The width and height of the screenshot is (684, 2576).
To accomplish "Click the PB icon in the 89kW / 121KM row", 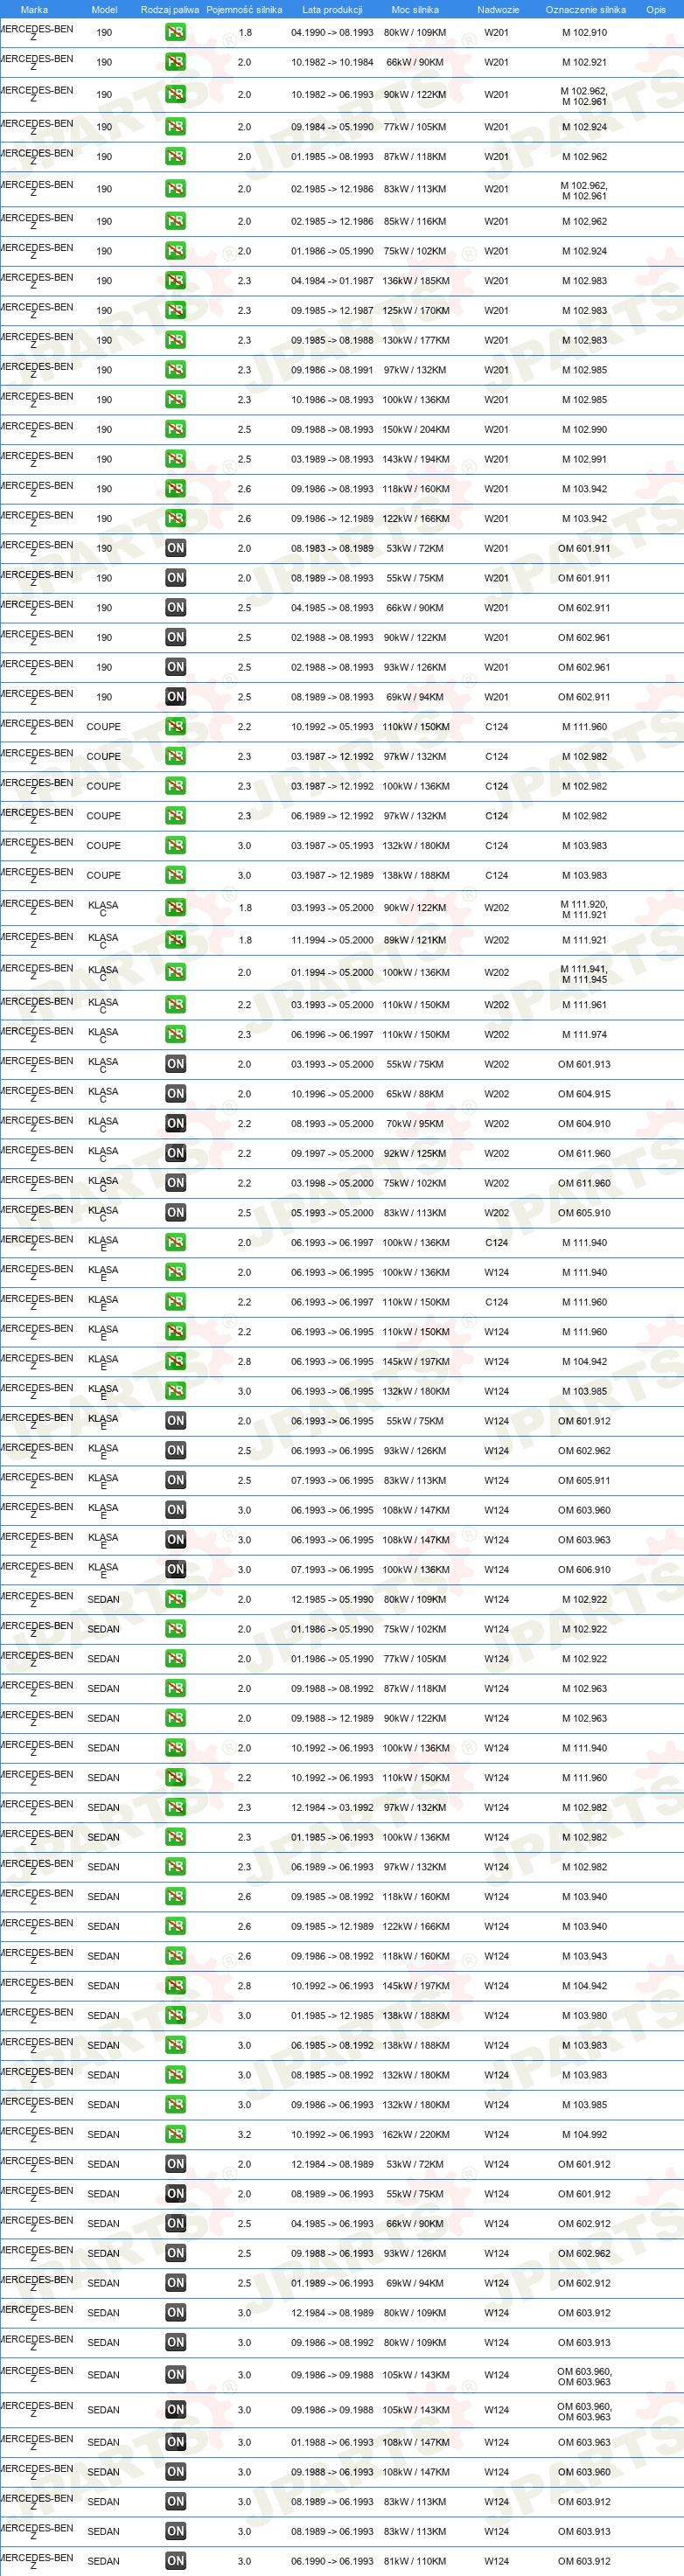I will pyautogui.click(x=175, y=940).
